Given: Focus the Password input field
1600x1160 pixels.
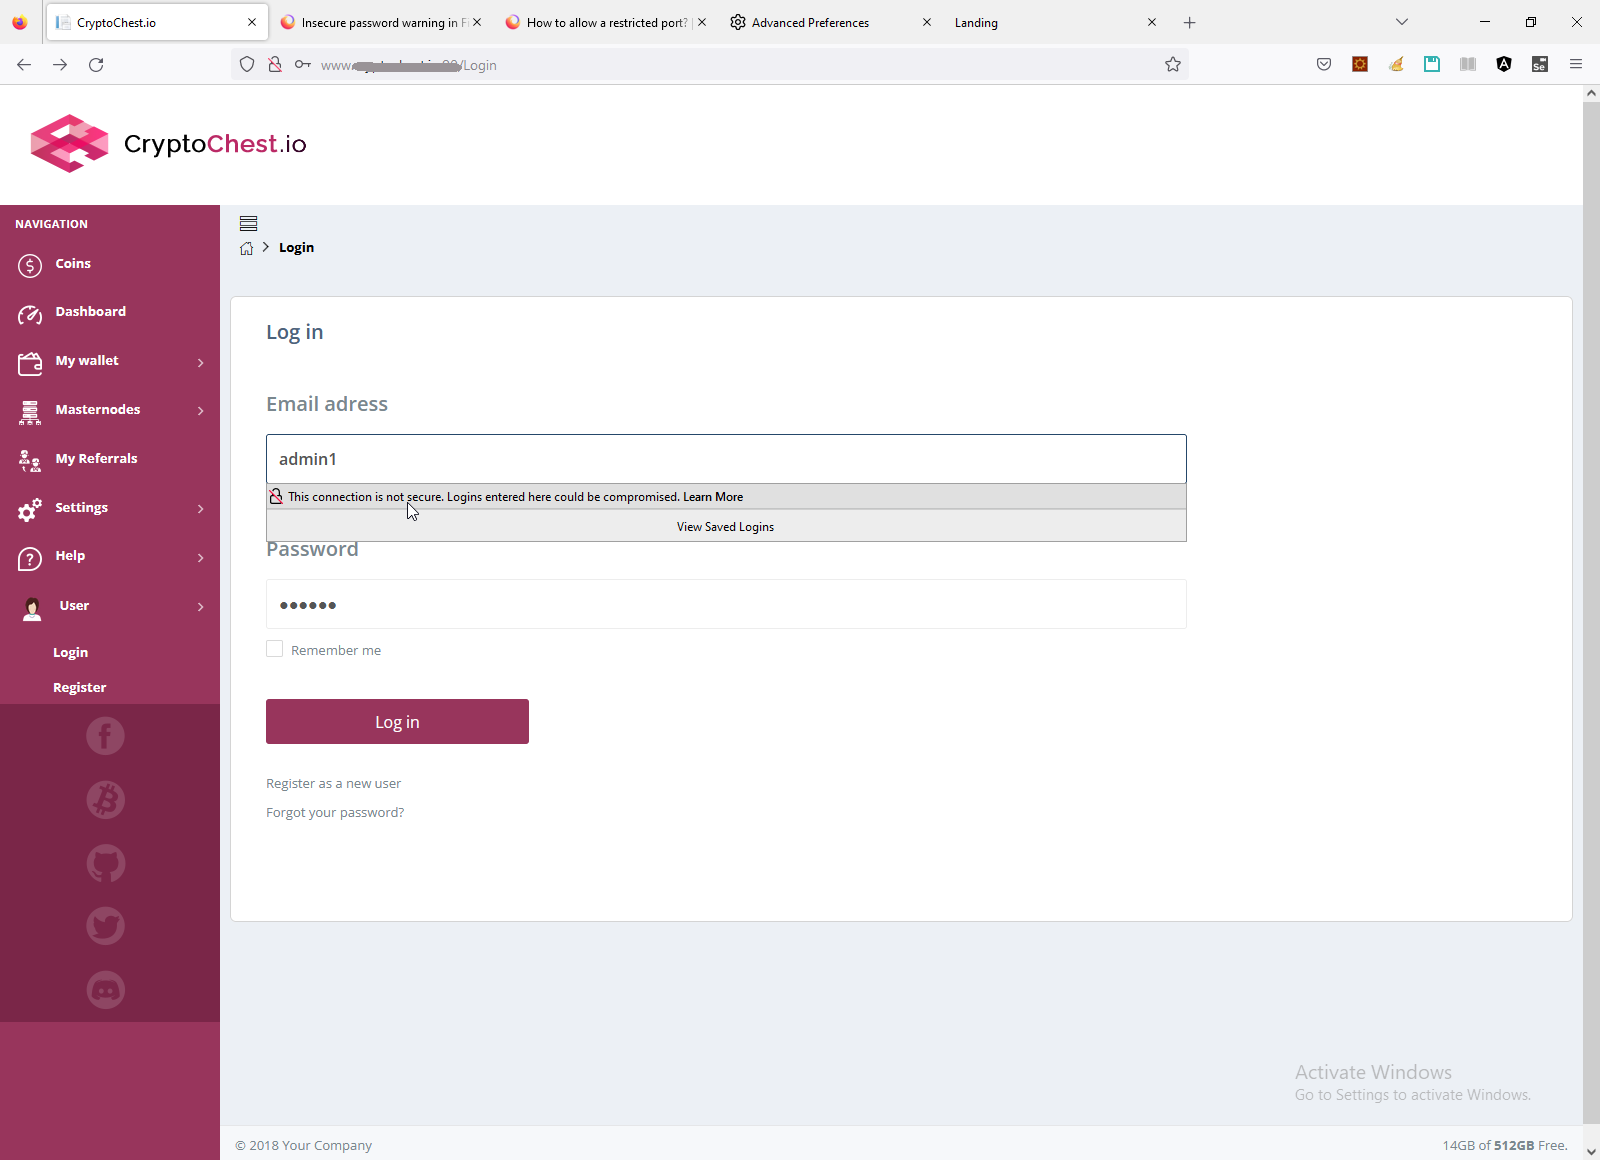Looking at the screenshot, I should pyautogui.click(x=726, y=604).
